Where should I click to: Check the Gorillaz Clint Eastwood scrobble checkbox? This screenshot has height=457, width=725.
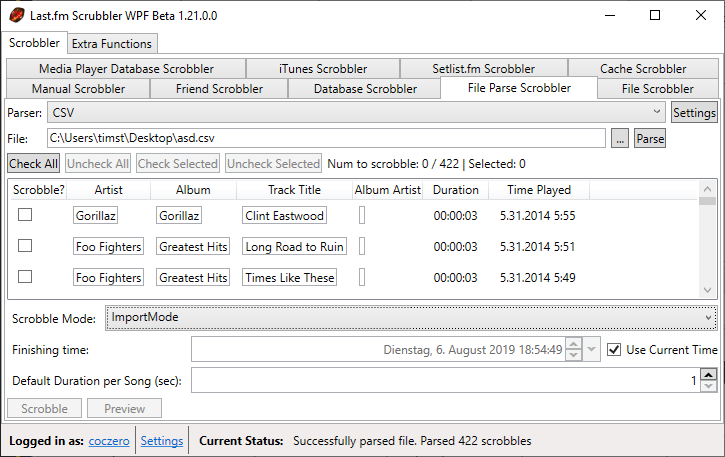click(x=26, y=215)
